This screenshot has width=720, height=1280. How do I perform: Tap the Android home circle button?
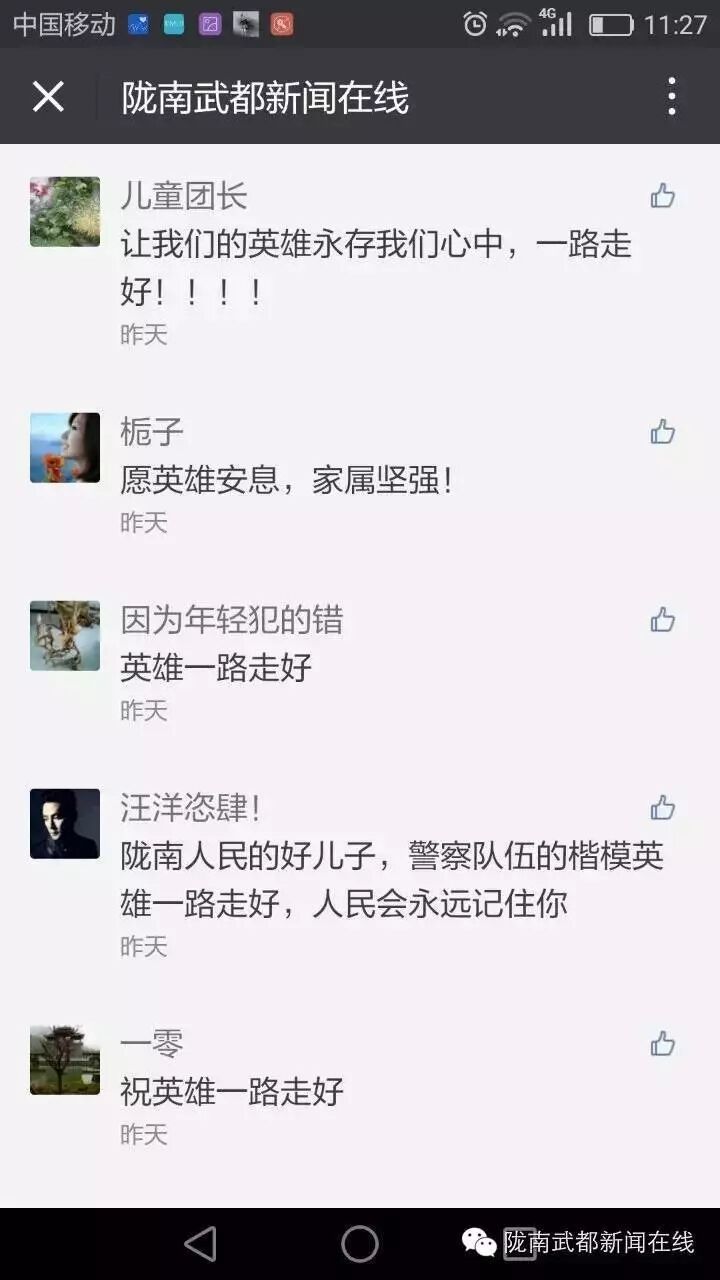(360, 1243)
